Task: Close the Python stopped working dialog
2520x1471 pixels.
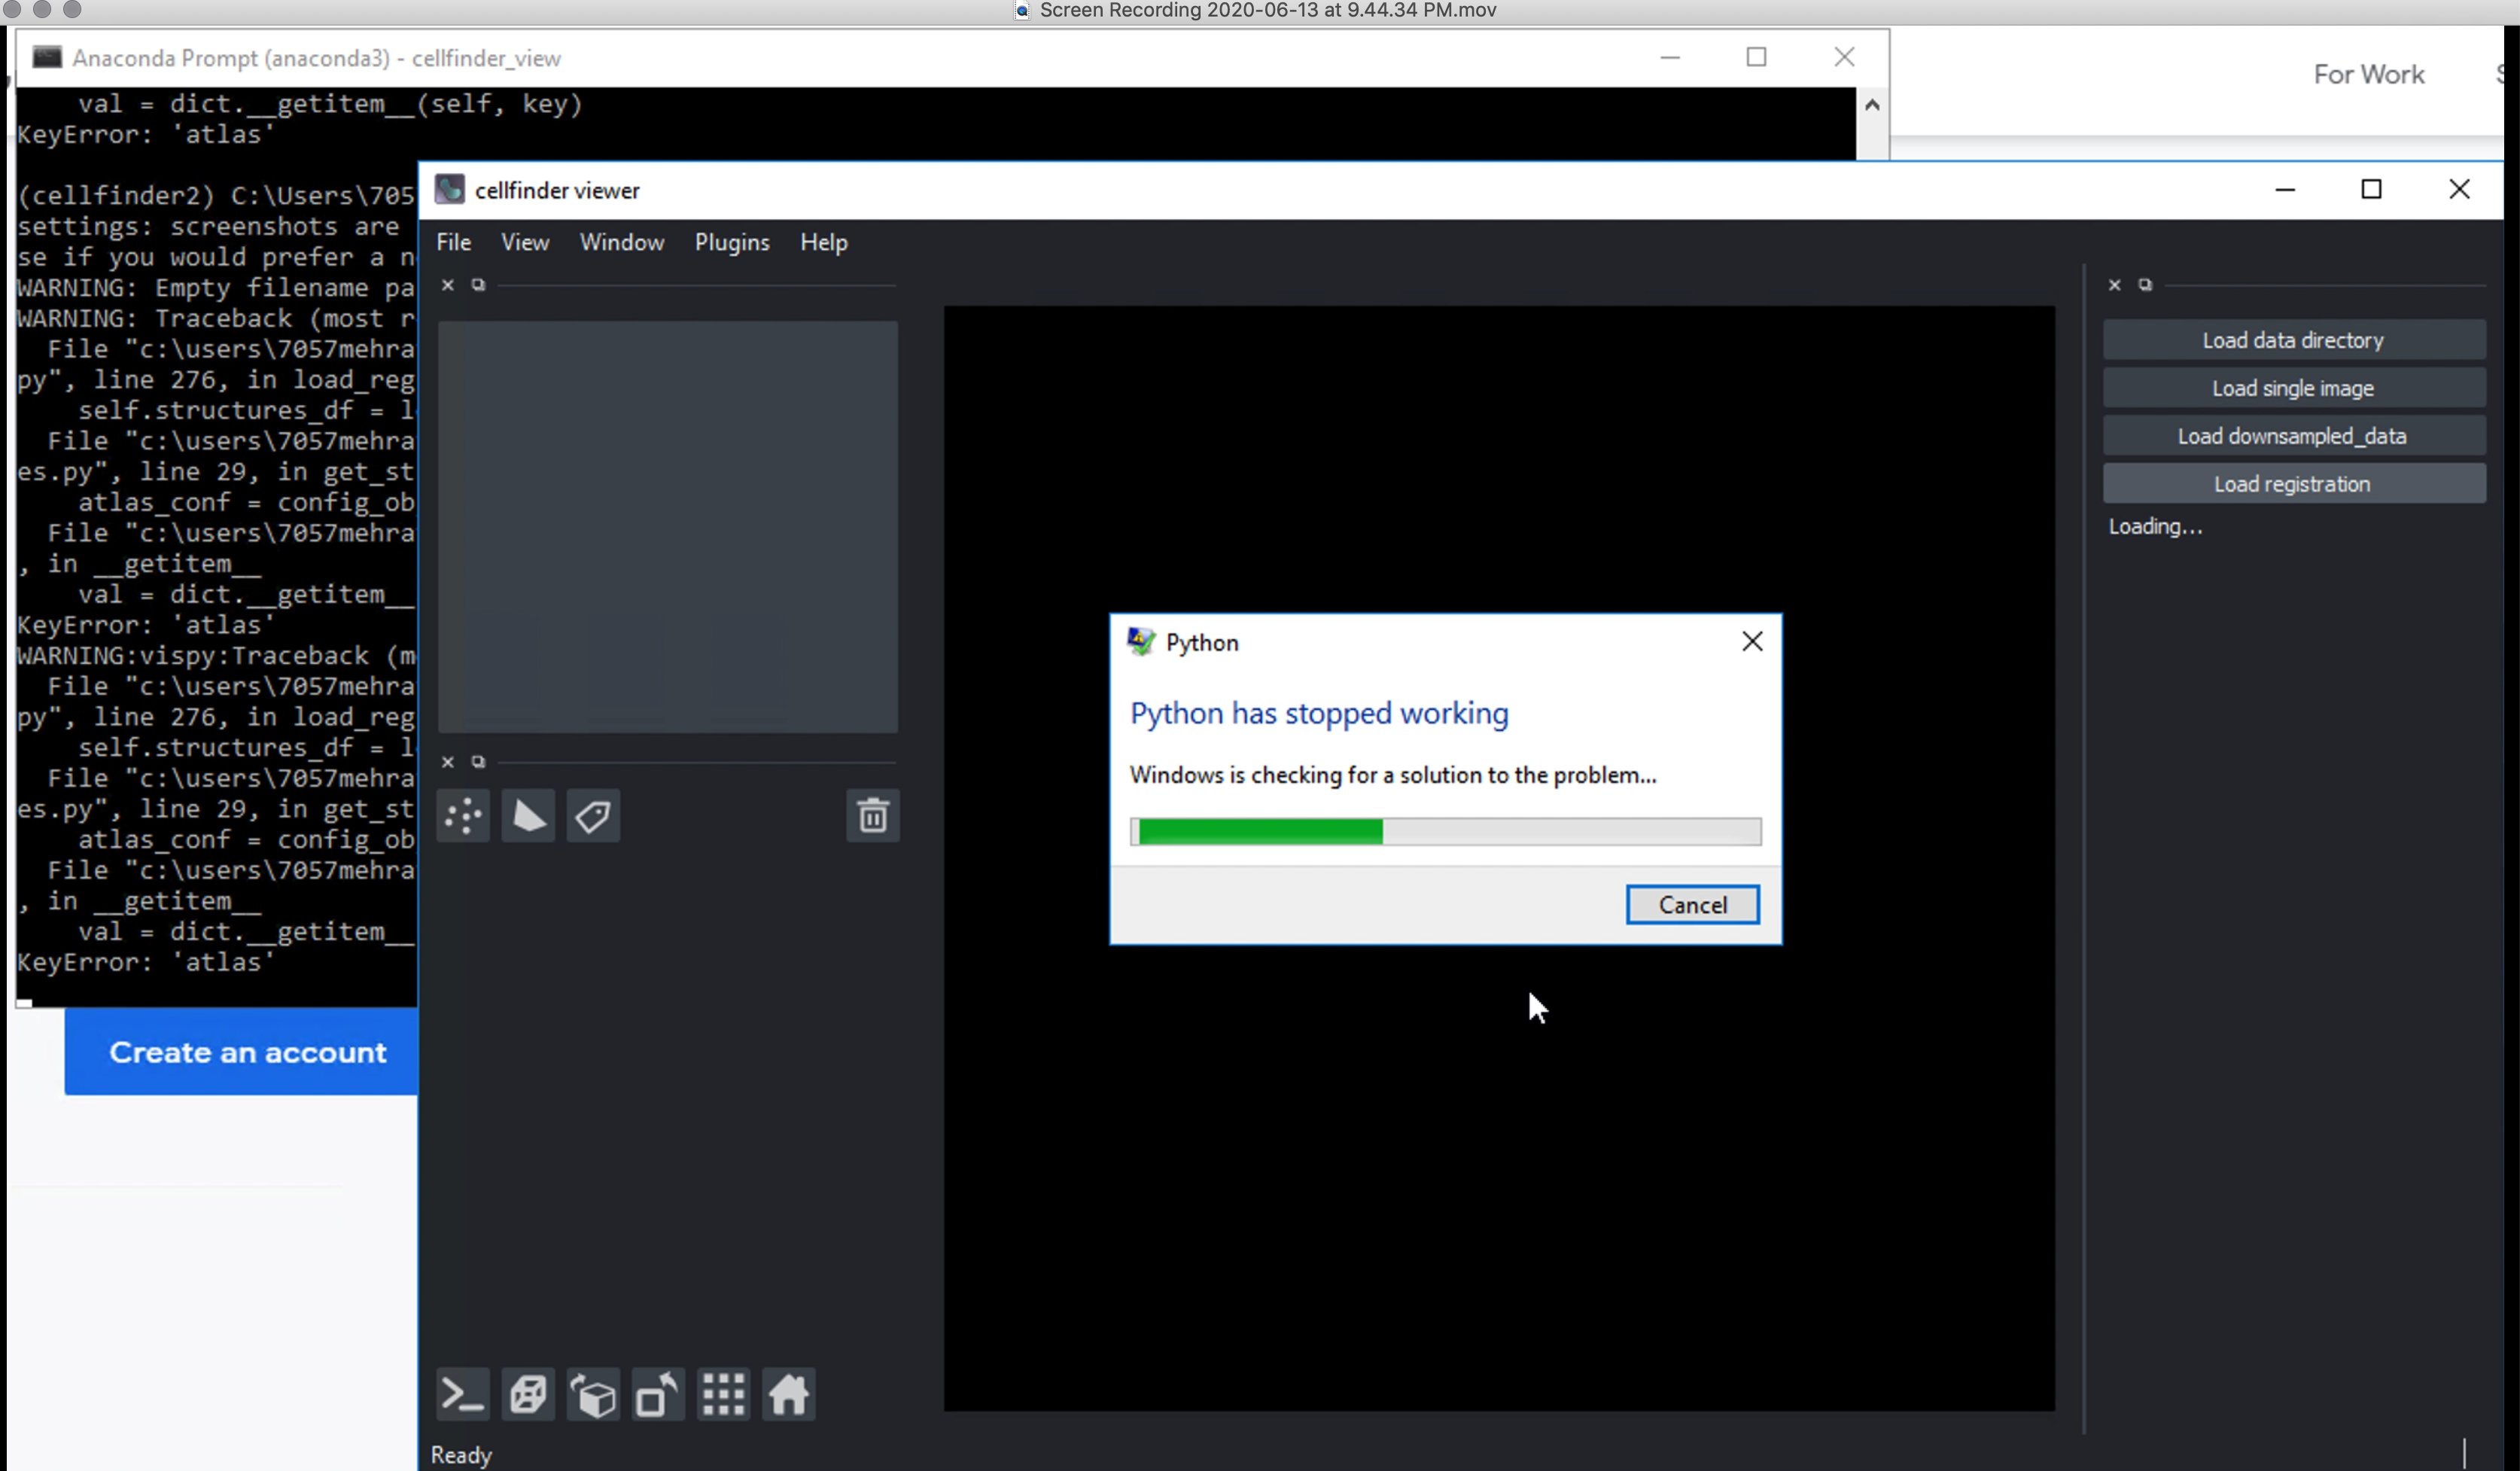Action: 1752,641
